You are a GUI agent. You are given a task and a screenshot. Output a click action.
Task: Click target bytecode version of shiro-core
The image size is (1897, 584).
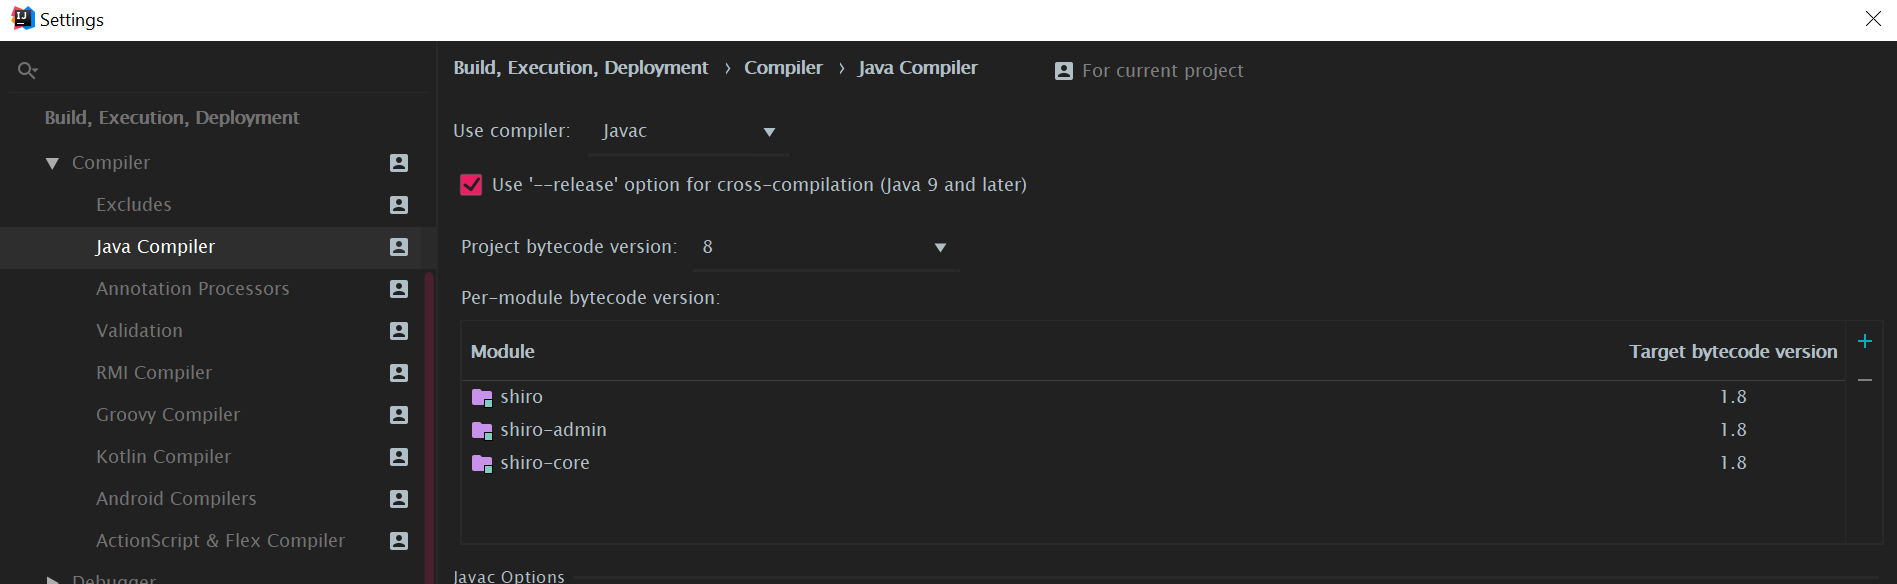(x=1732, y=463)
